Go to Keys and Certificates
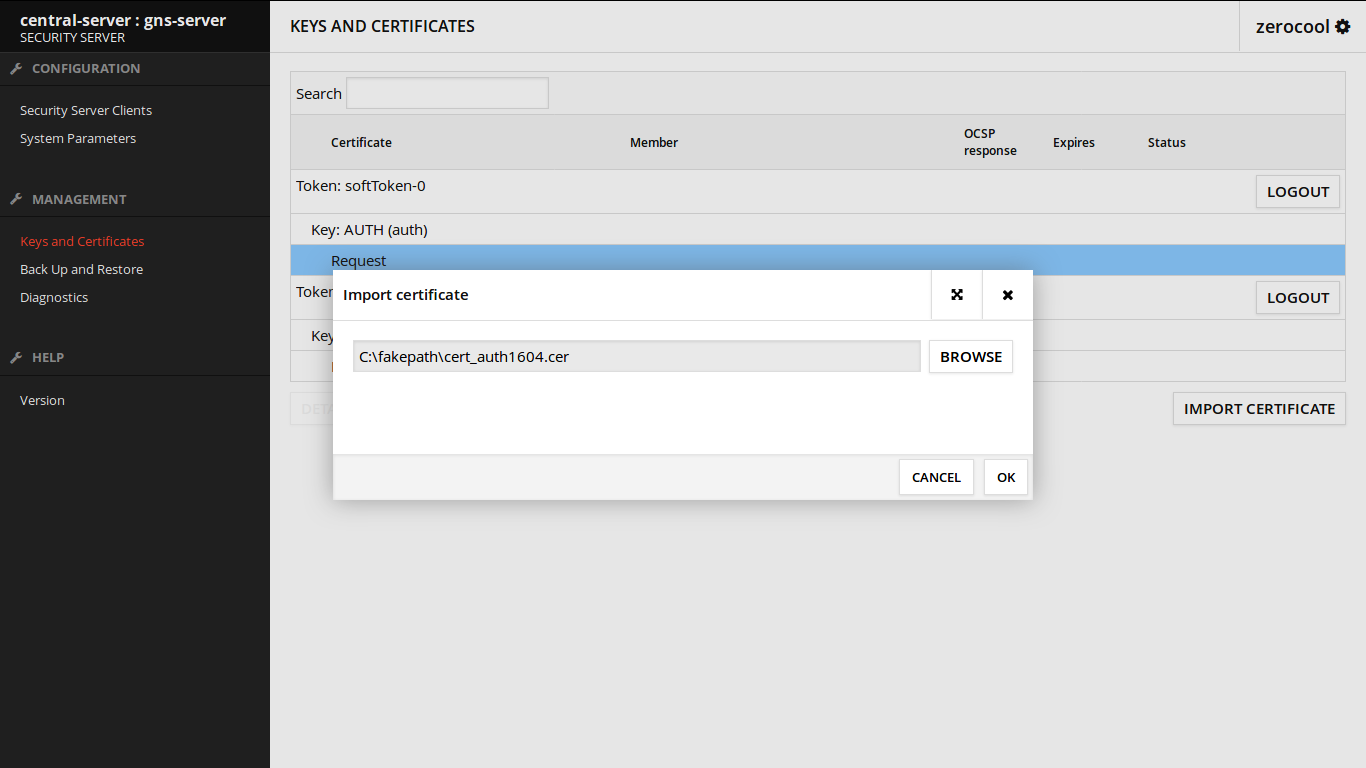 (x=82, y=242)
